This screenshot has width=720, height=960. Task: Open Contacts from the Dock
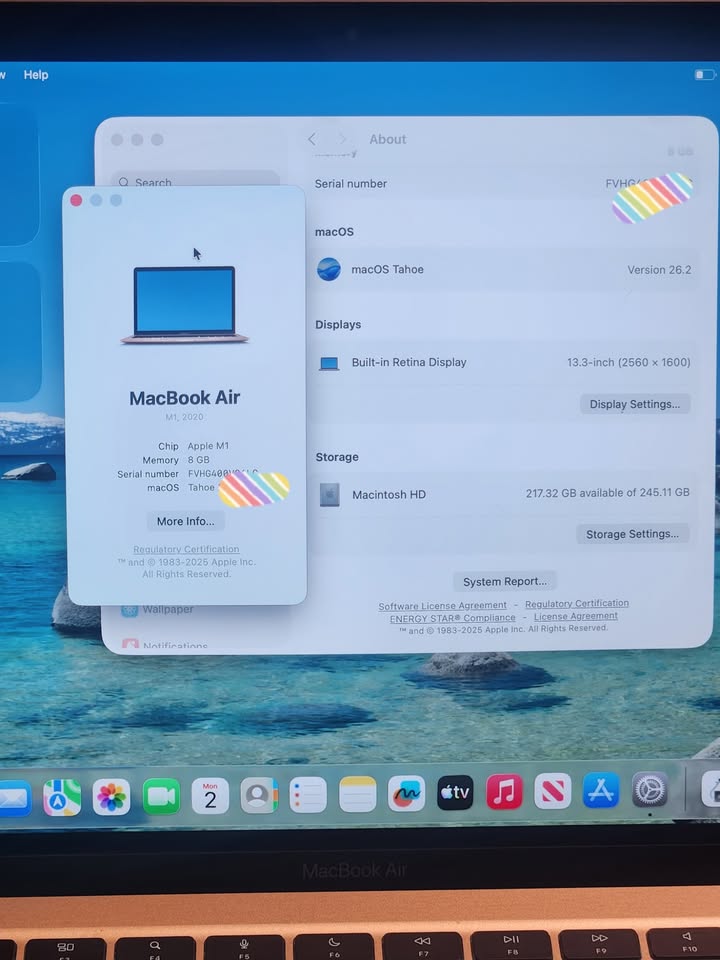[x=259, y=795]
